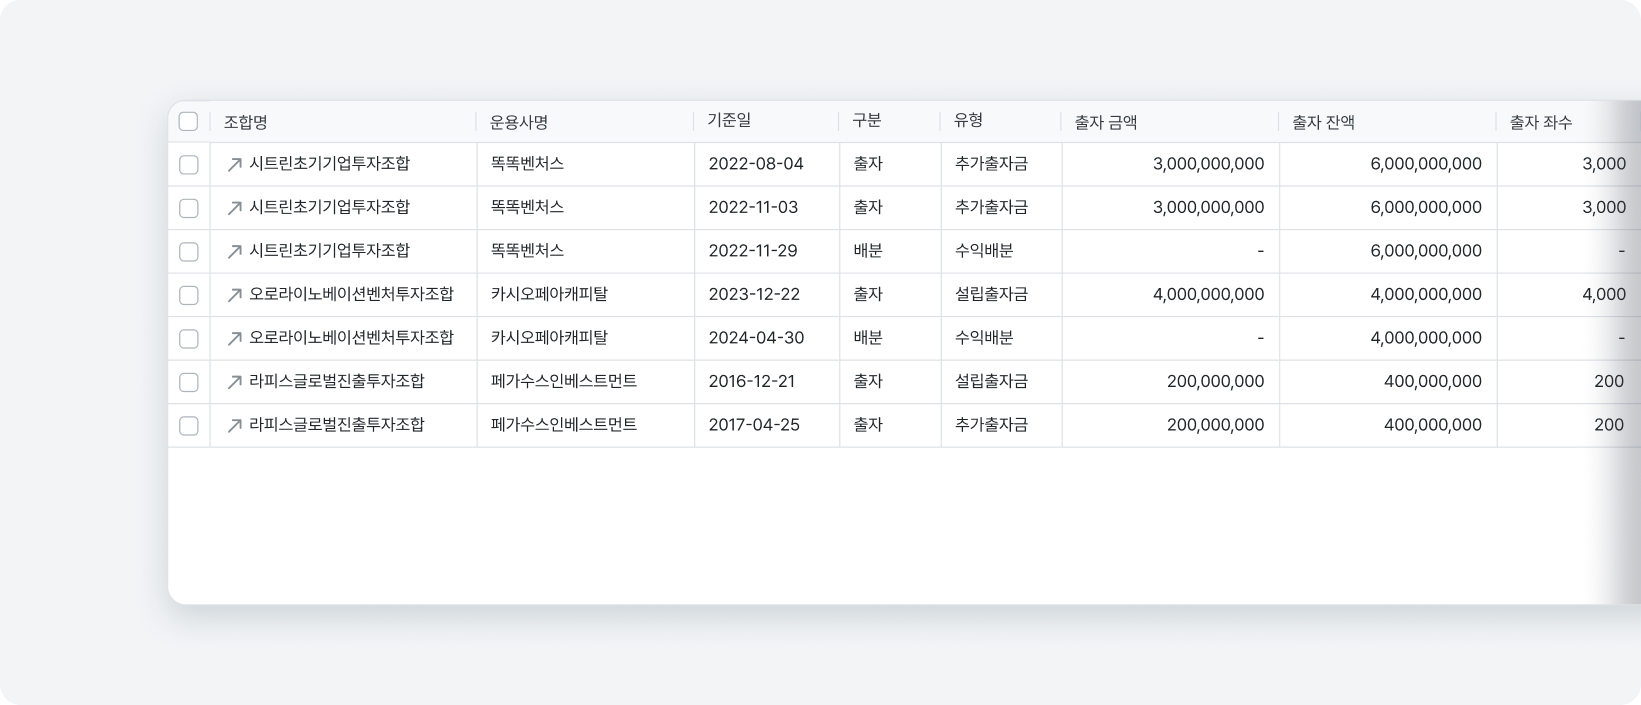Open link arrow for the 2016-12-21 row

point(235,382)
